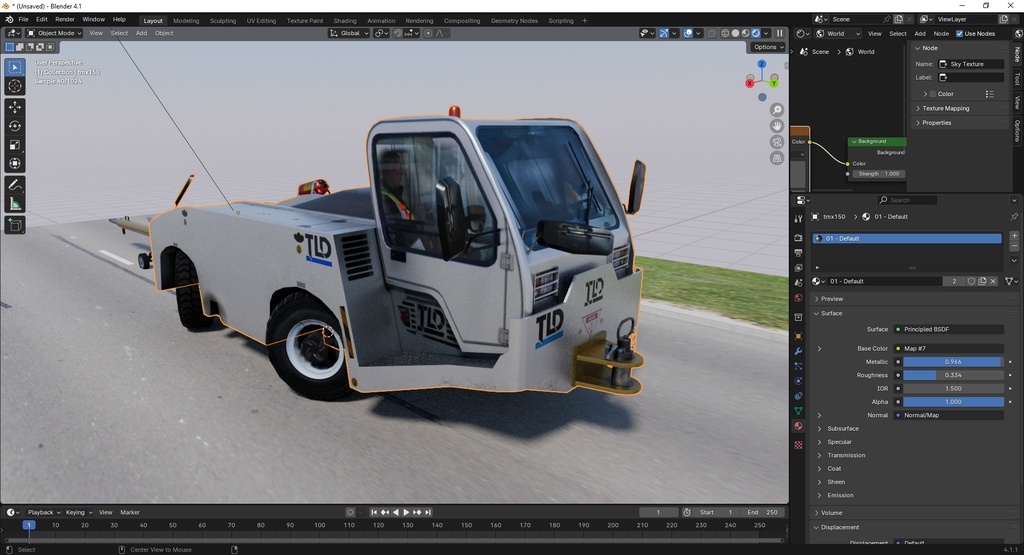
Task: Uncheck the Use Nodes checkbox
Action: (960, 33)
